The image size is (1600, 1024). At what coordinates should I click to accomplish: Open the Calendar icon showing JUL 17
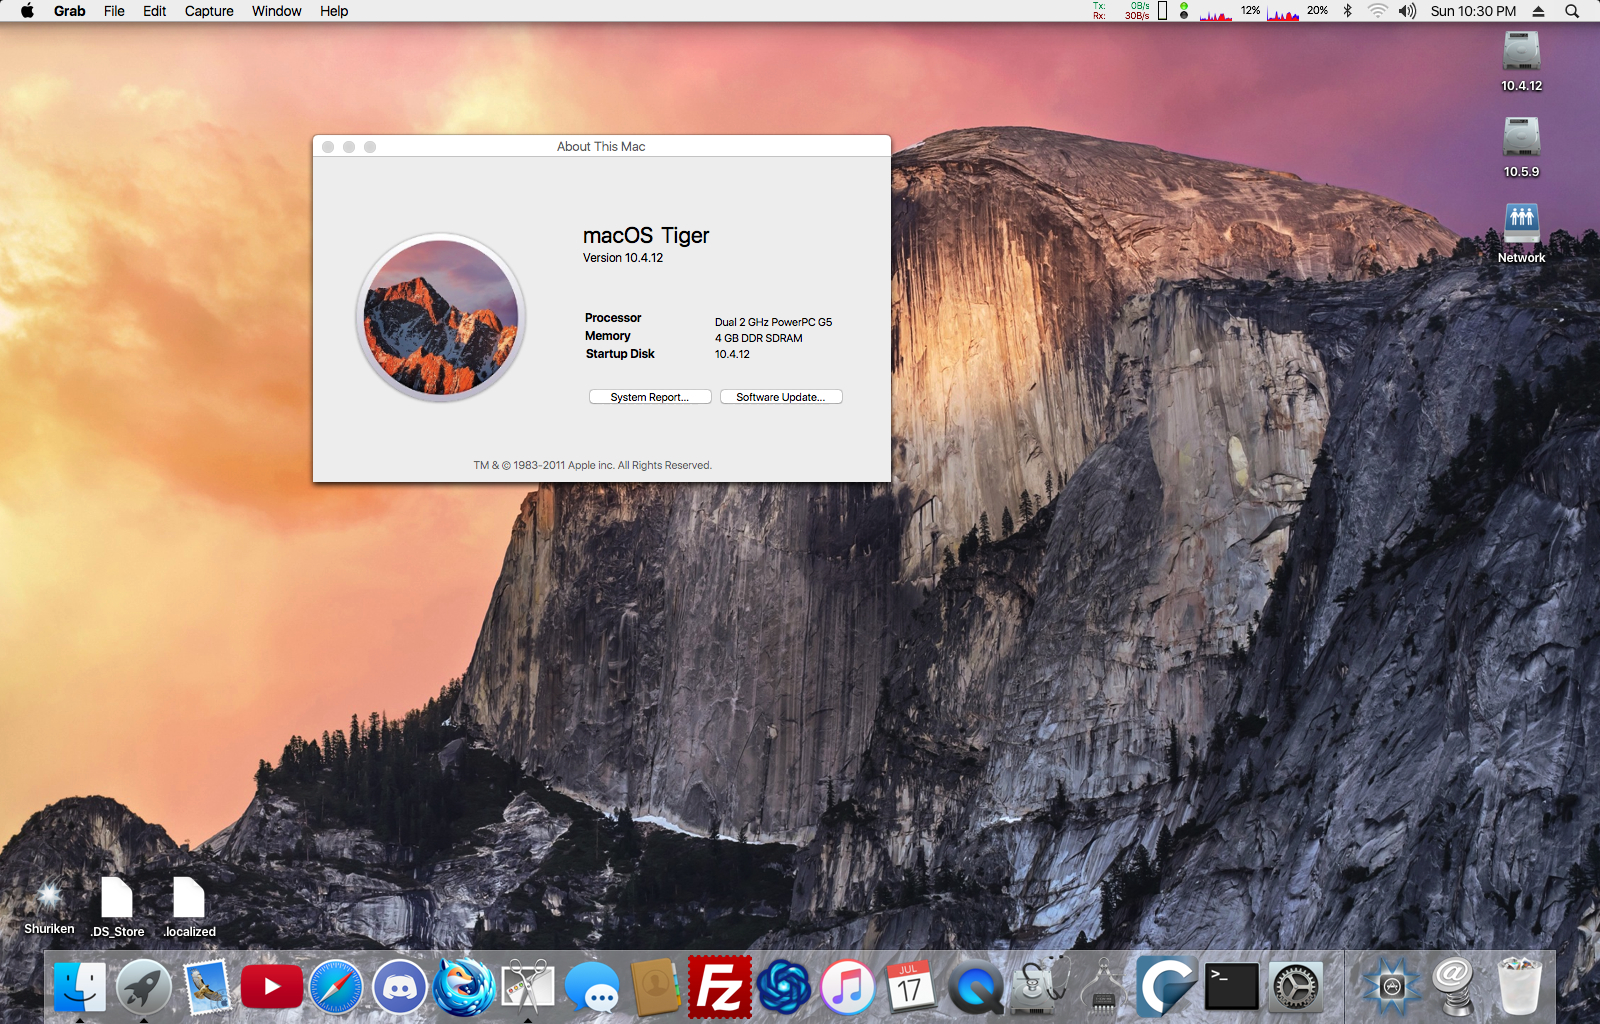[x=911, y=987]
